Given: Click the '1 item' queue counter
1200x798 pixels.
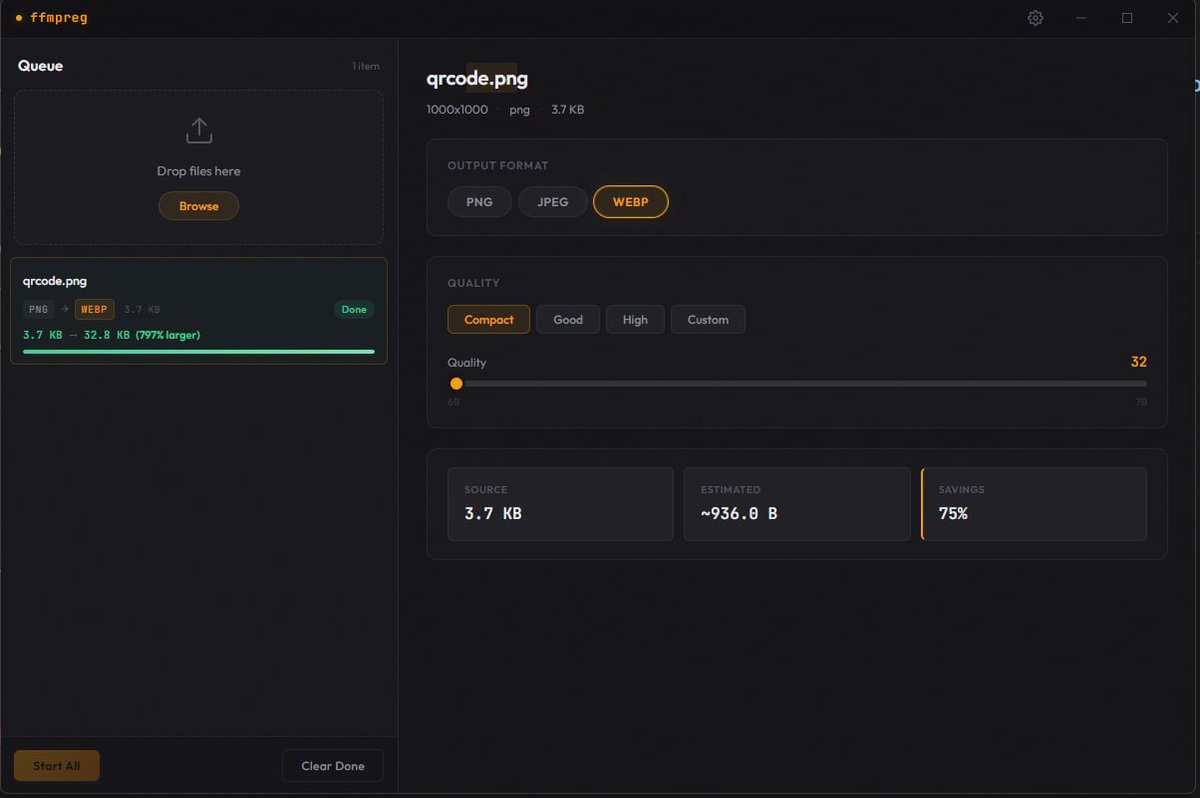Looking at the screenshot, I should [366, 66].
